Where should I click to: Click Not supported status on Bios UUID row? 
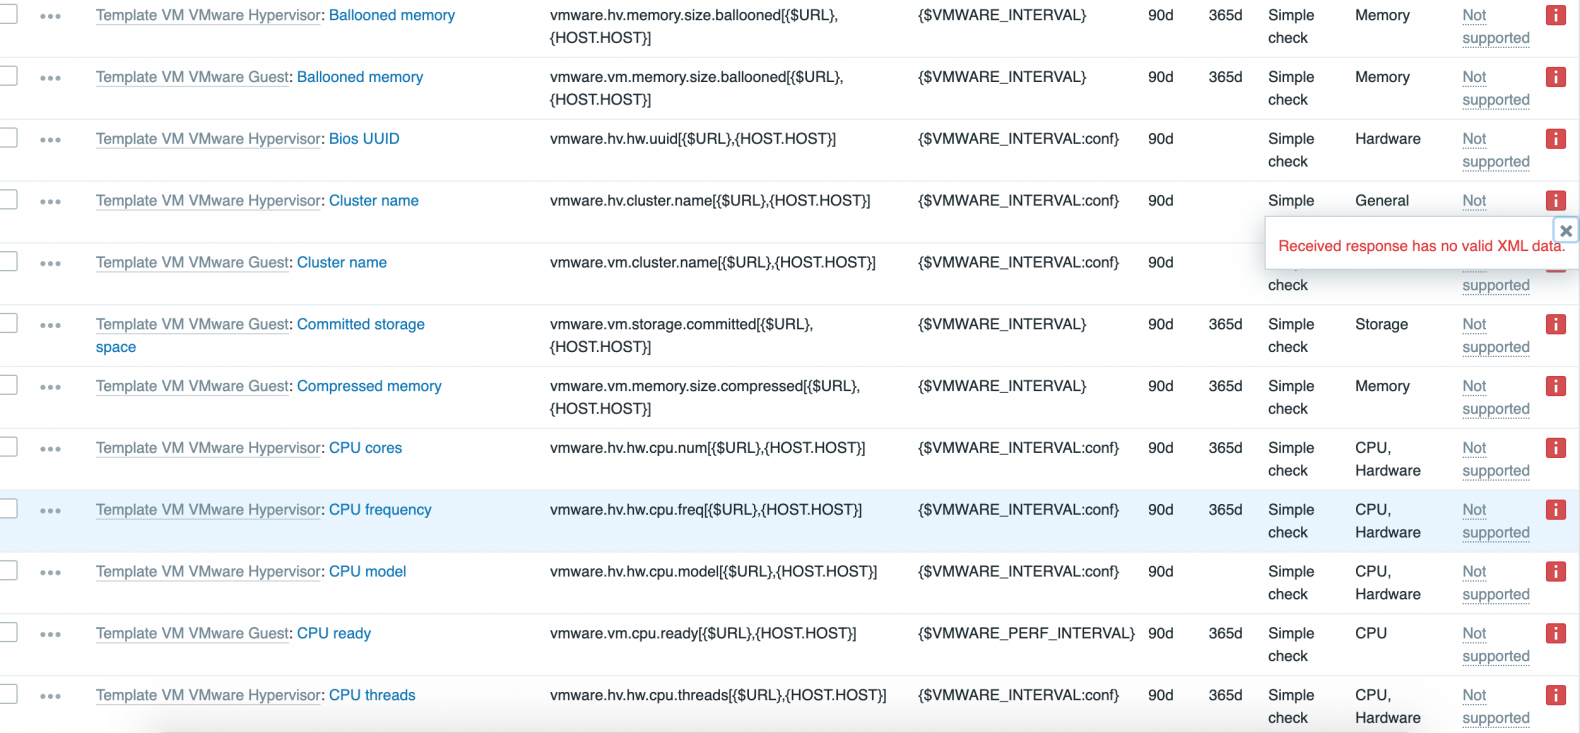point(1496,150)
